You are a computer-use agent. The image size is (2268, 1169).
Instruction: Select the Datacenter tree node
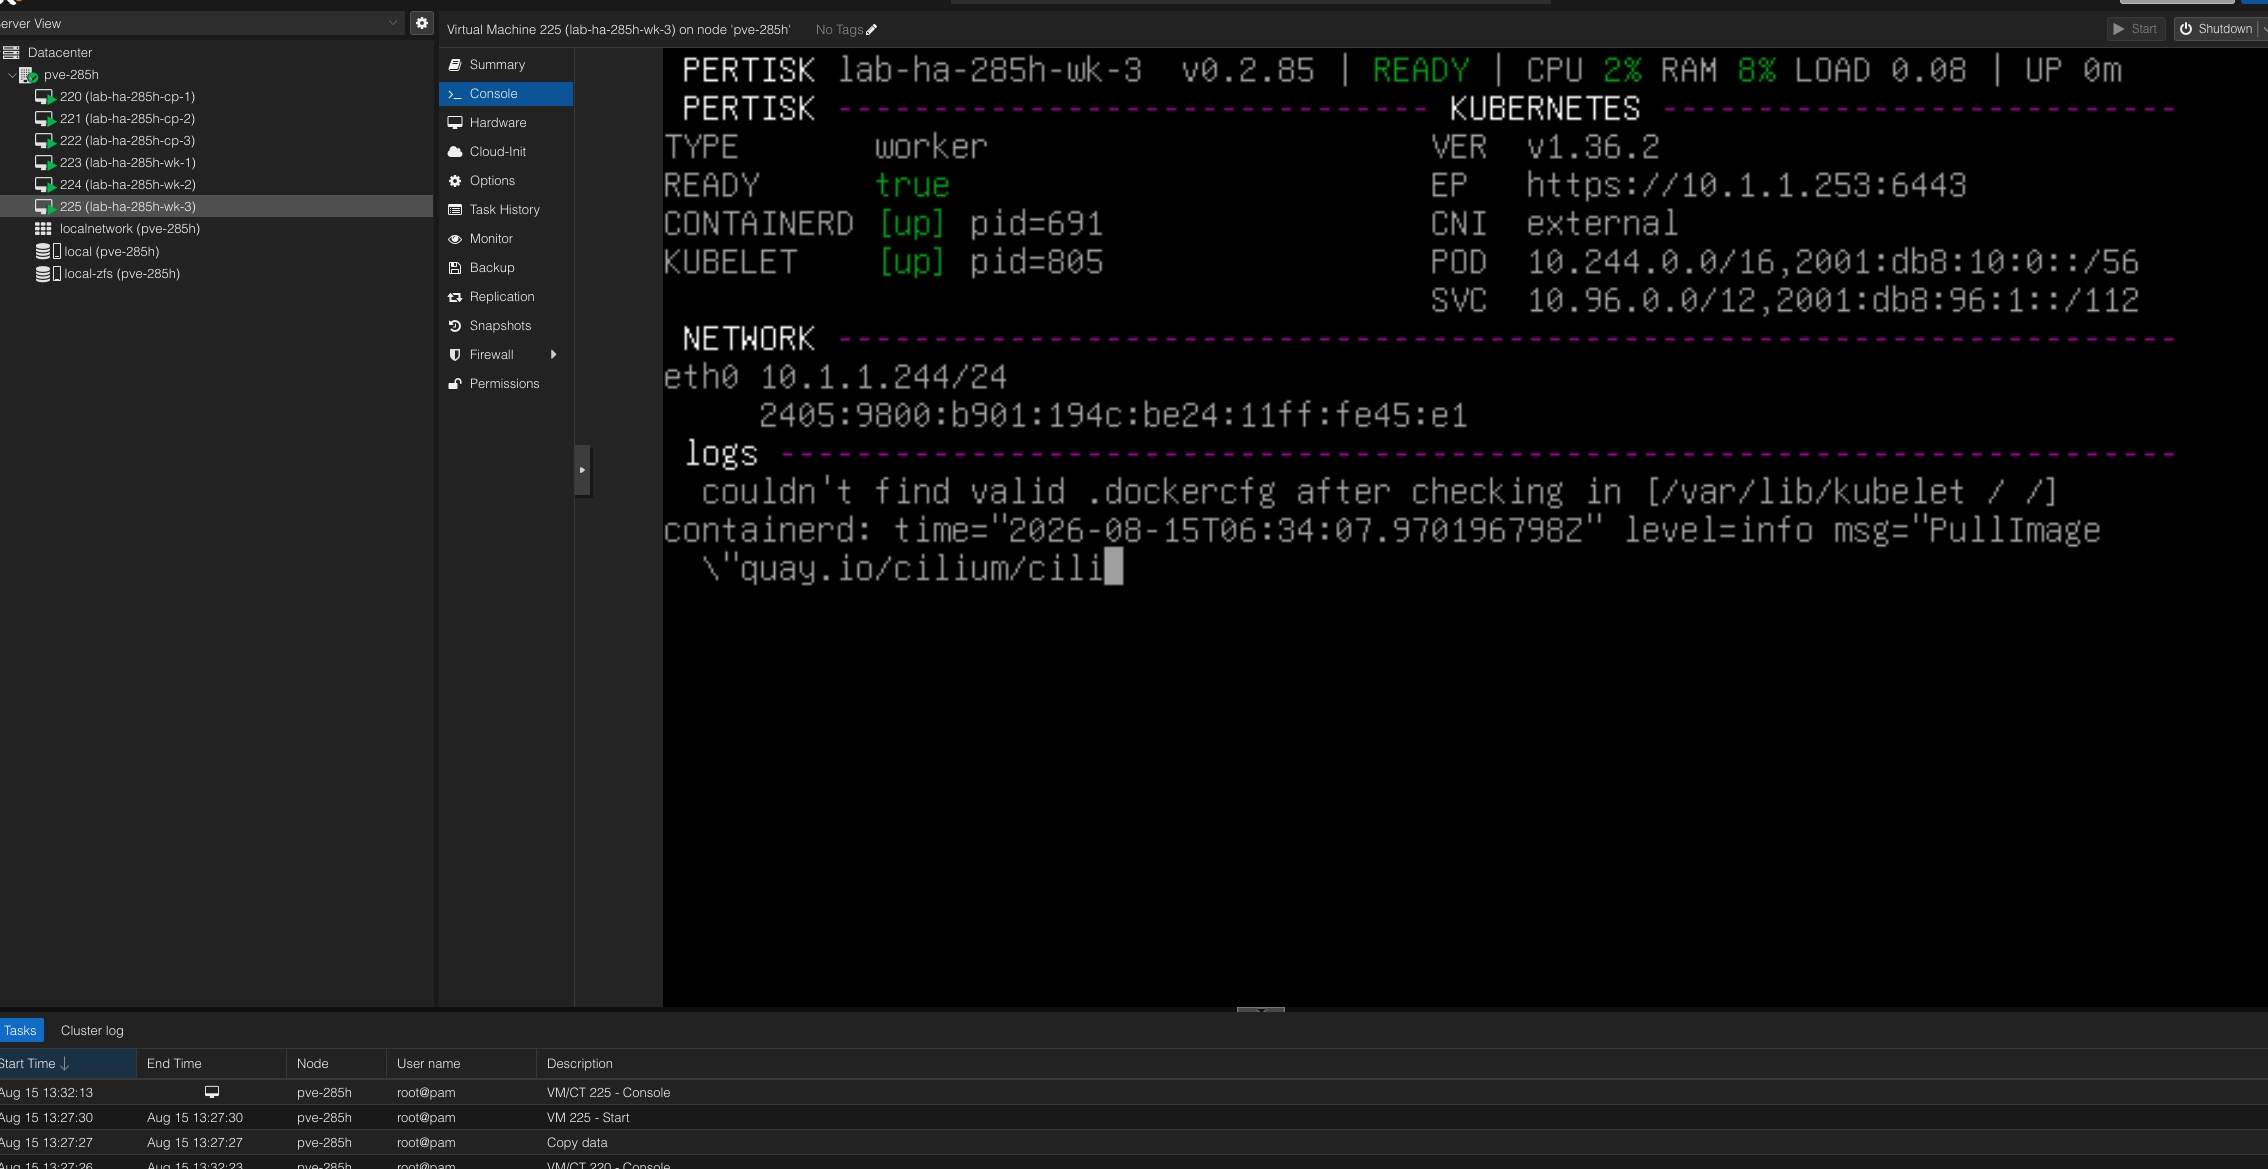pos(60,52)
